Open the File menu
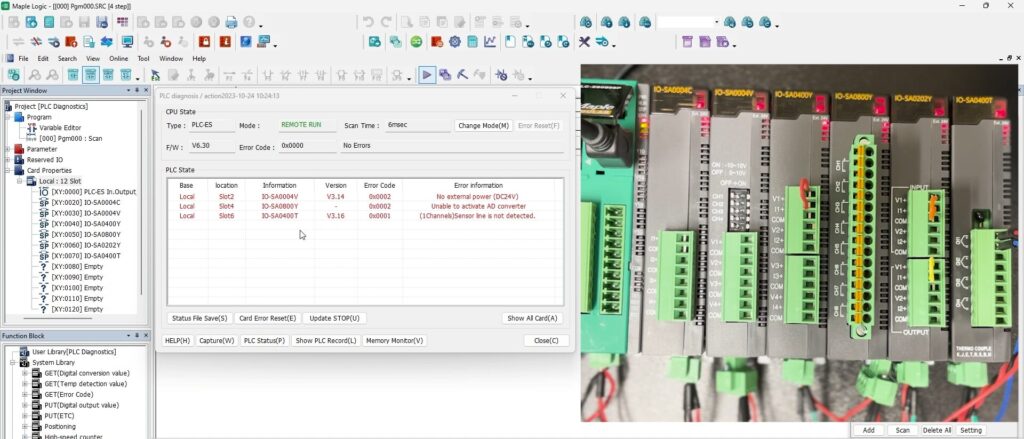1024x439 pixels. point(23,58)
